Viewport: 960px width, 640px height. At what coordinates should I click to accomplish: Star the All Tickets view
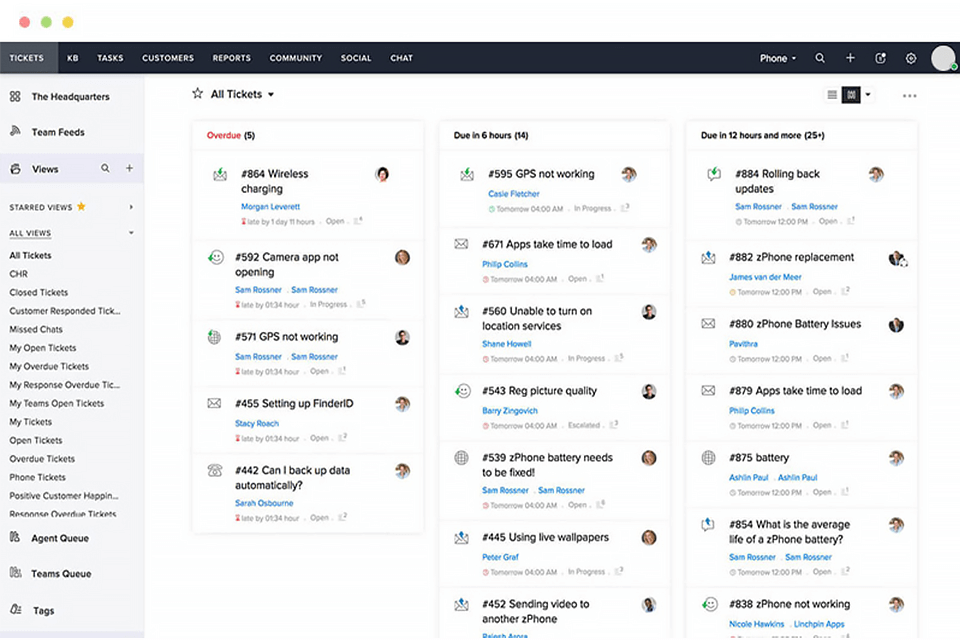point(197,93)
